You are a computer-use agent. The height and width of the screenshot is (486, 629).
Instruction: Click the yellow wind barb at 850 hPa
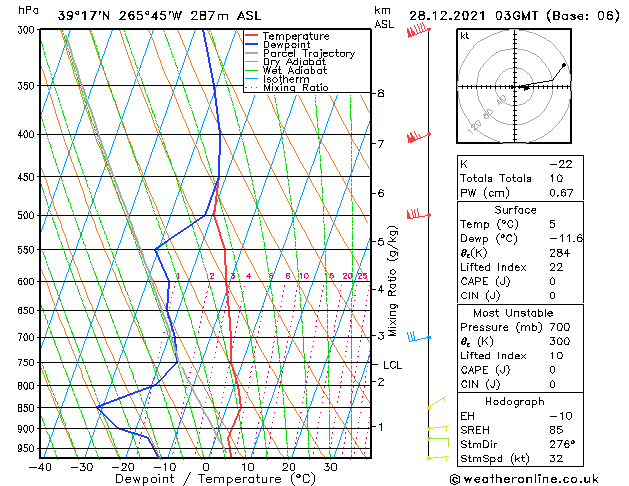pos(437,403)
